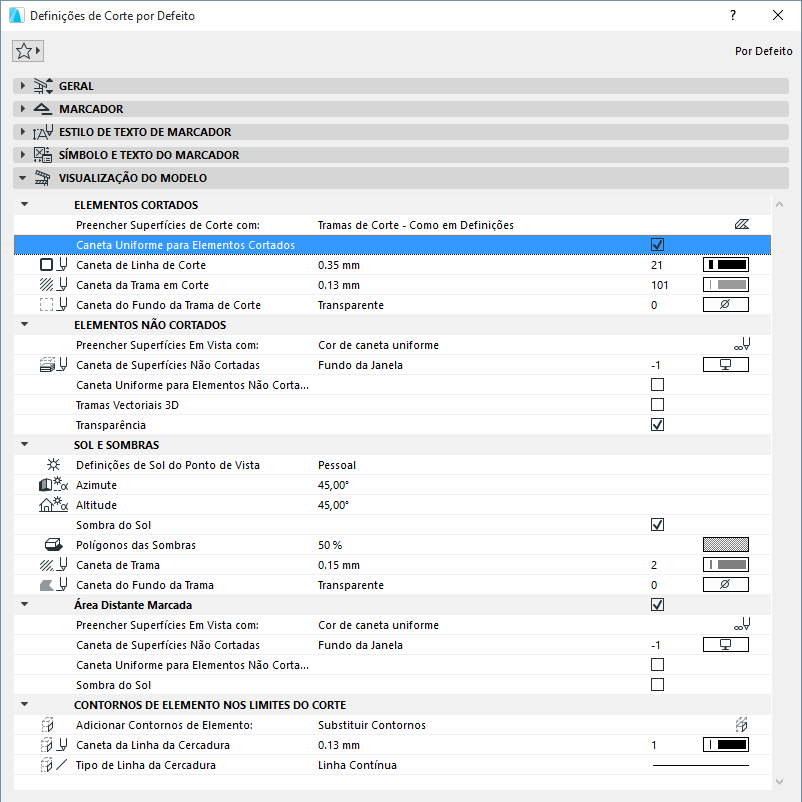802x802 pixels.
Task: Open Caneta da Trama em Corte pen swatch
Action: (726, 284)
